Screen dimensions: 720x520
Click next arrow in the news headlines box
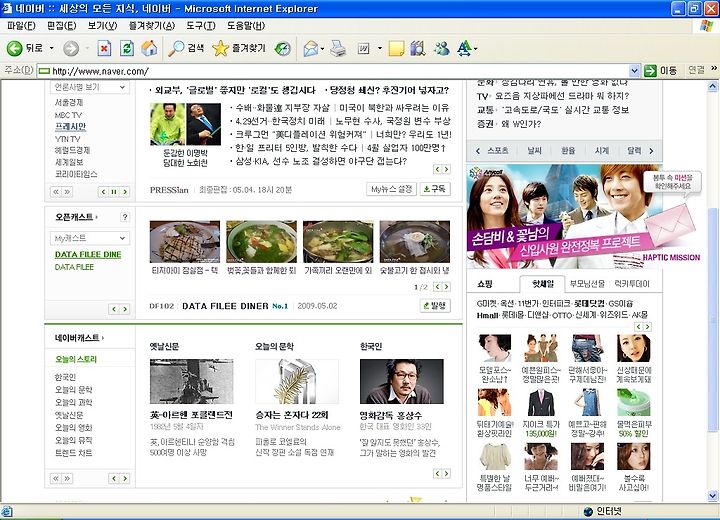[x=446, y=170]
